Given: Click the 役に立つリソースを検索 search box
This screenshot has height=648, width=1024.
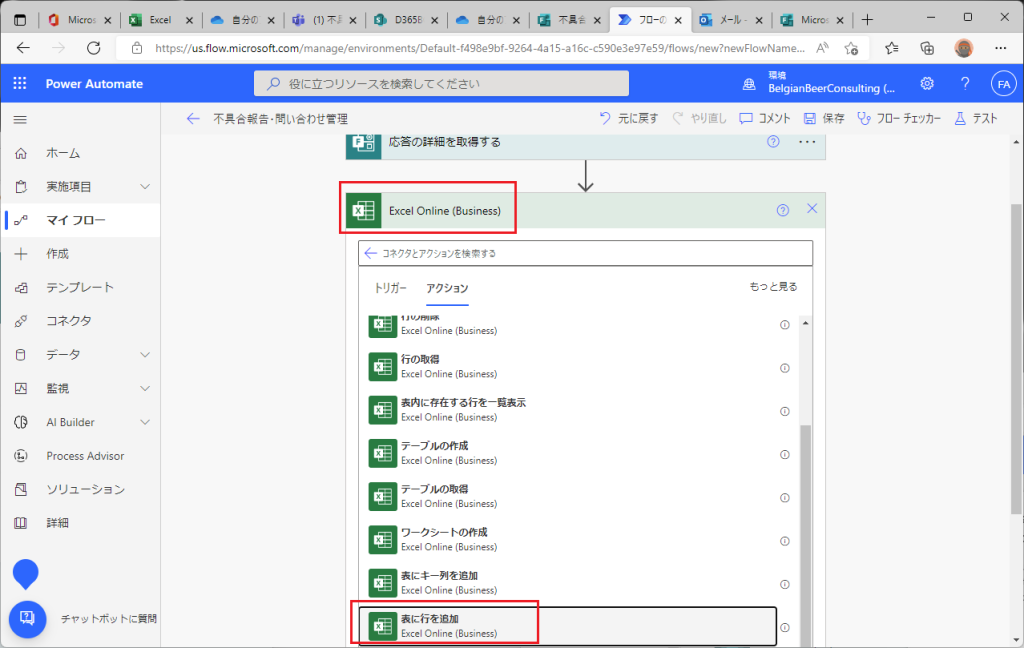Looking at the screenshot, I should (x=441, y=84).
